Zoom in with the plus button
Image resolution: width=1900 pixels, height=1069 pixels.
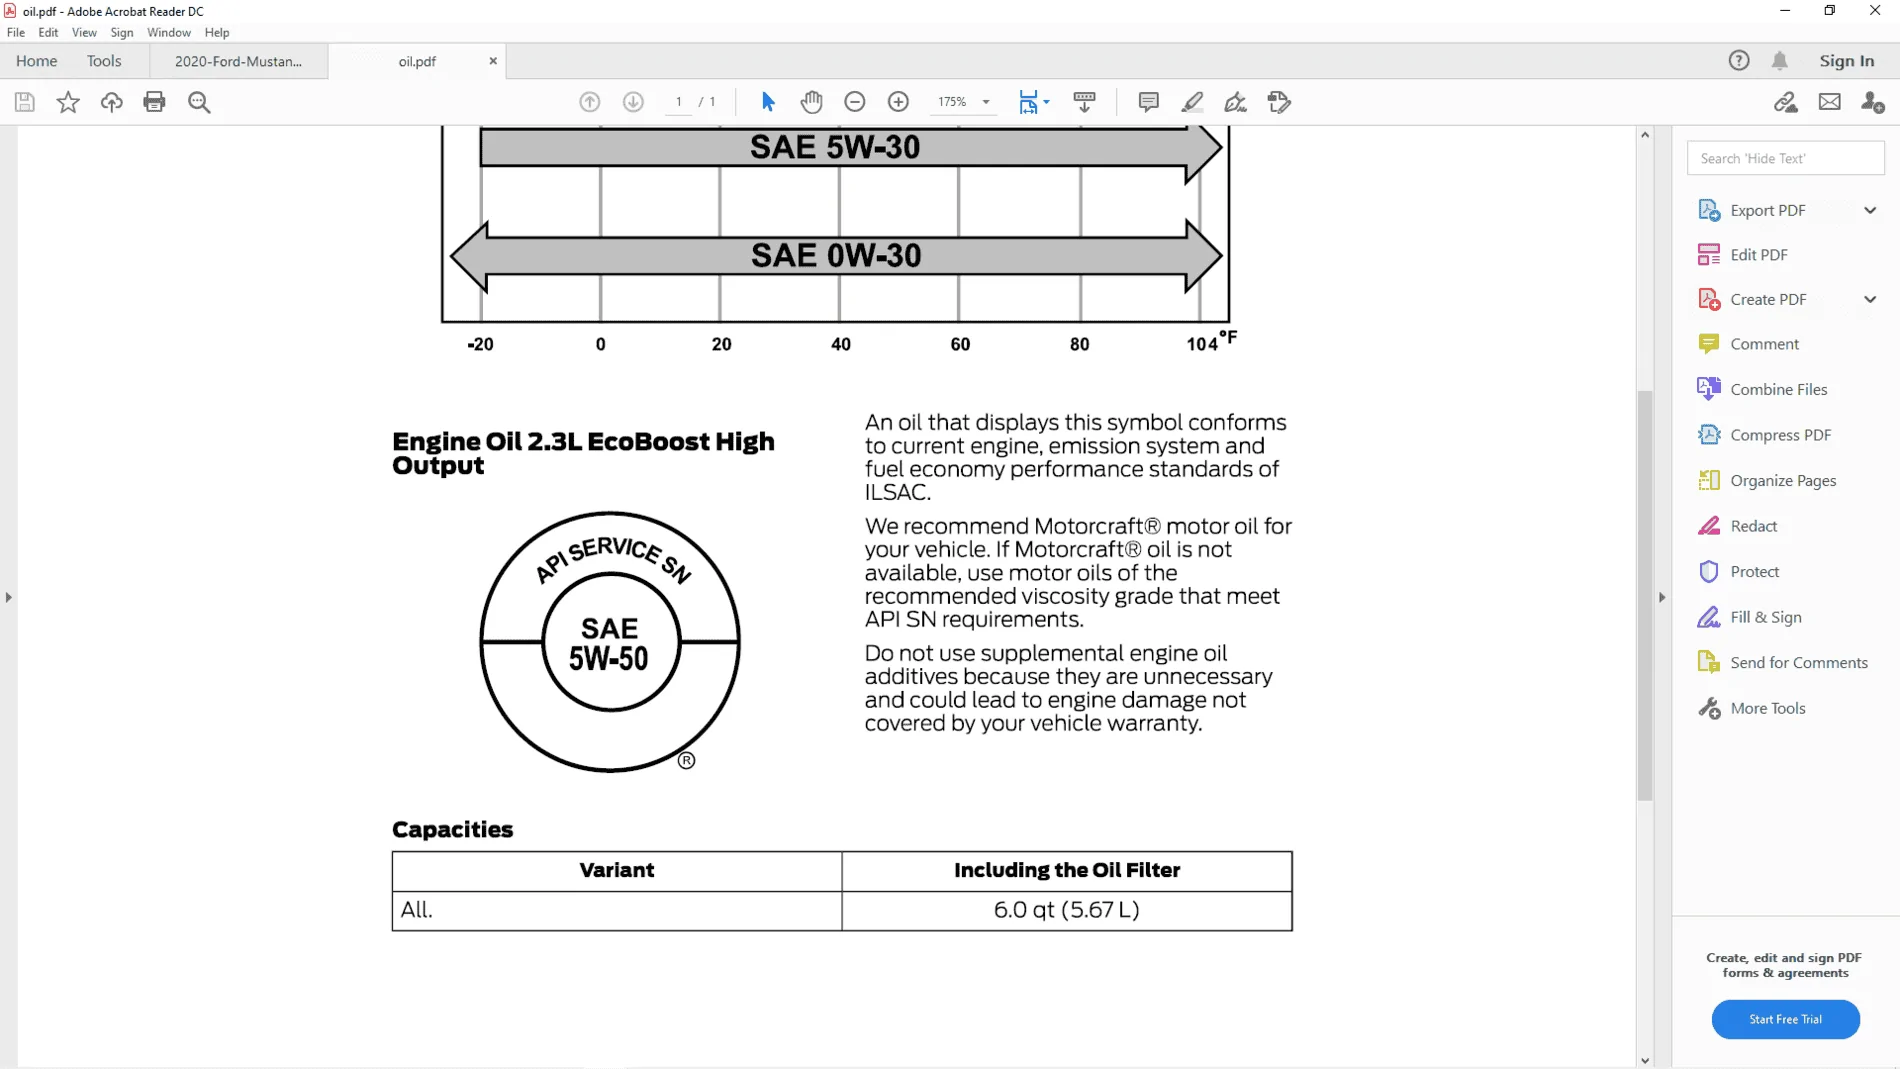[x=898, y=102]
